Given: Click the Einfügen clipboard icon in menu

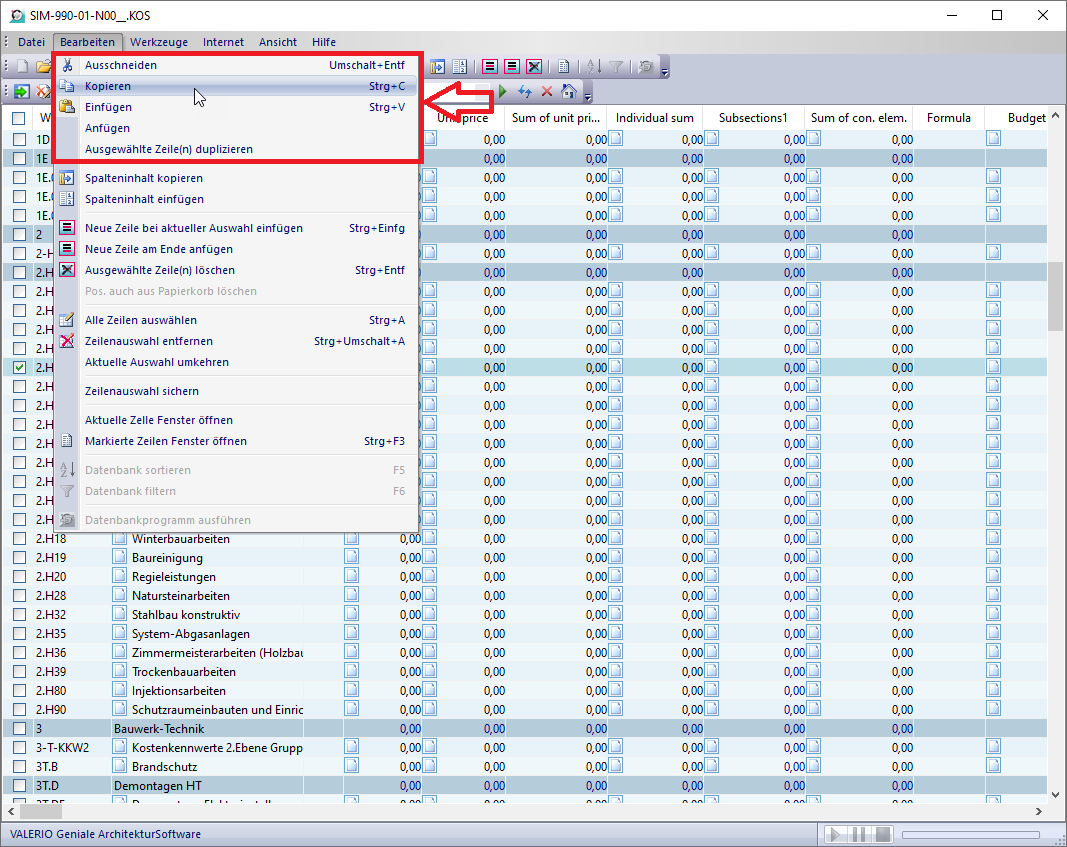Looking at the screenshot, I should [x=67, y=107].
